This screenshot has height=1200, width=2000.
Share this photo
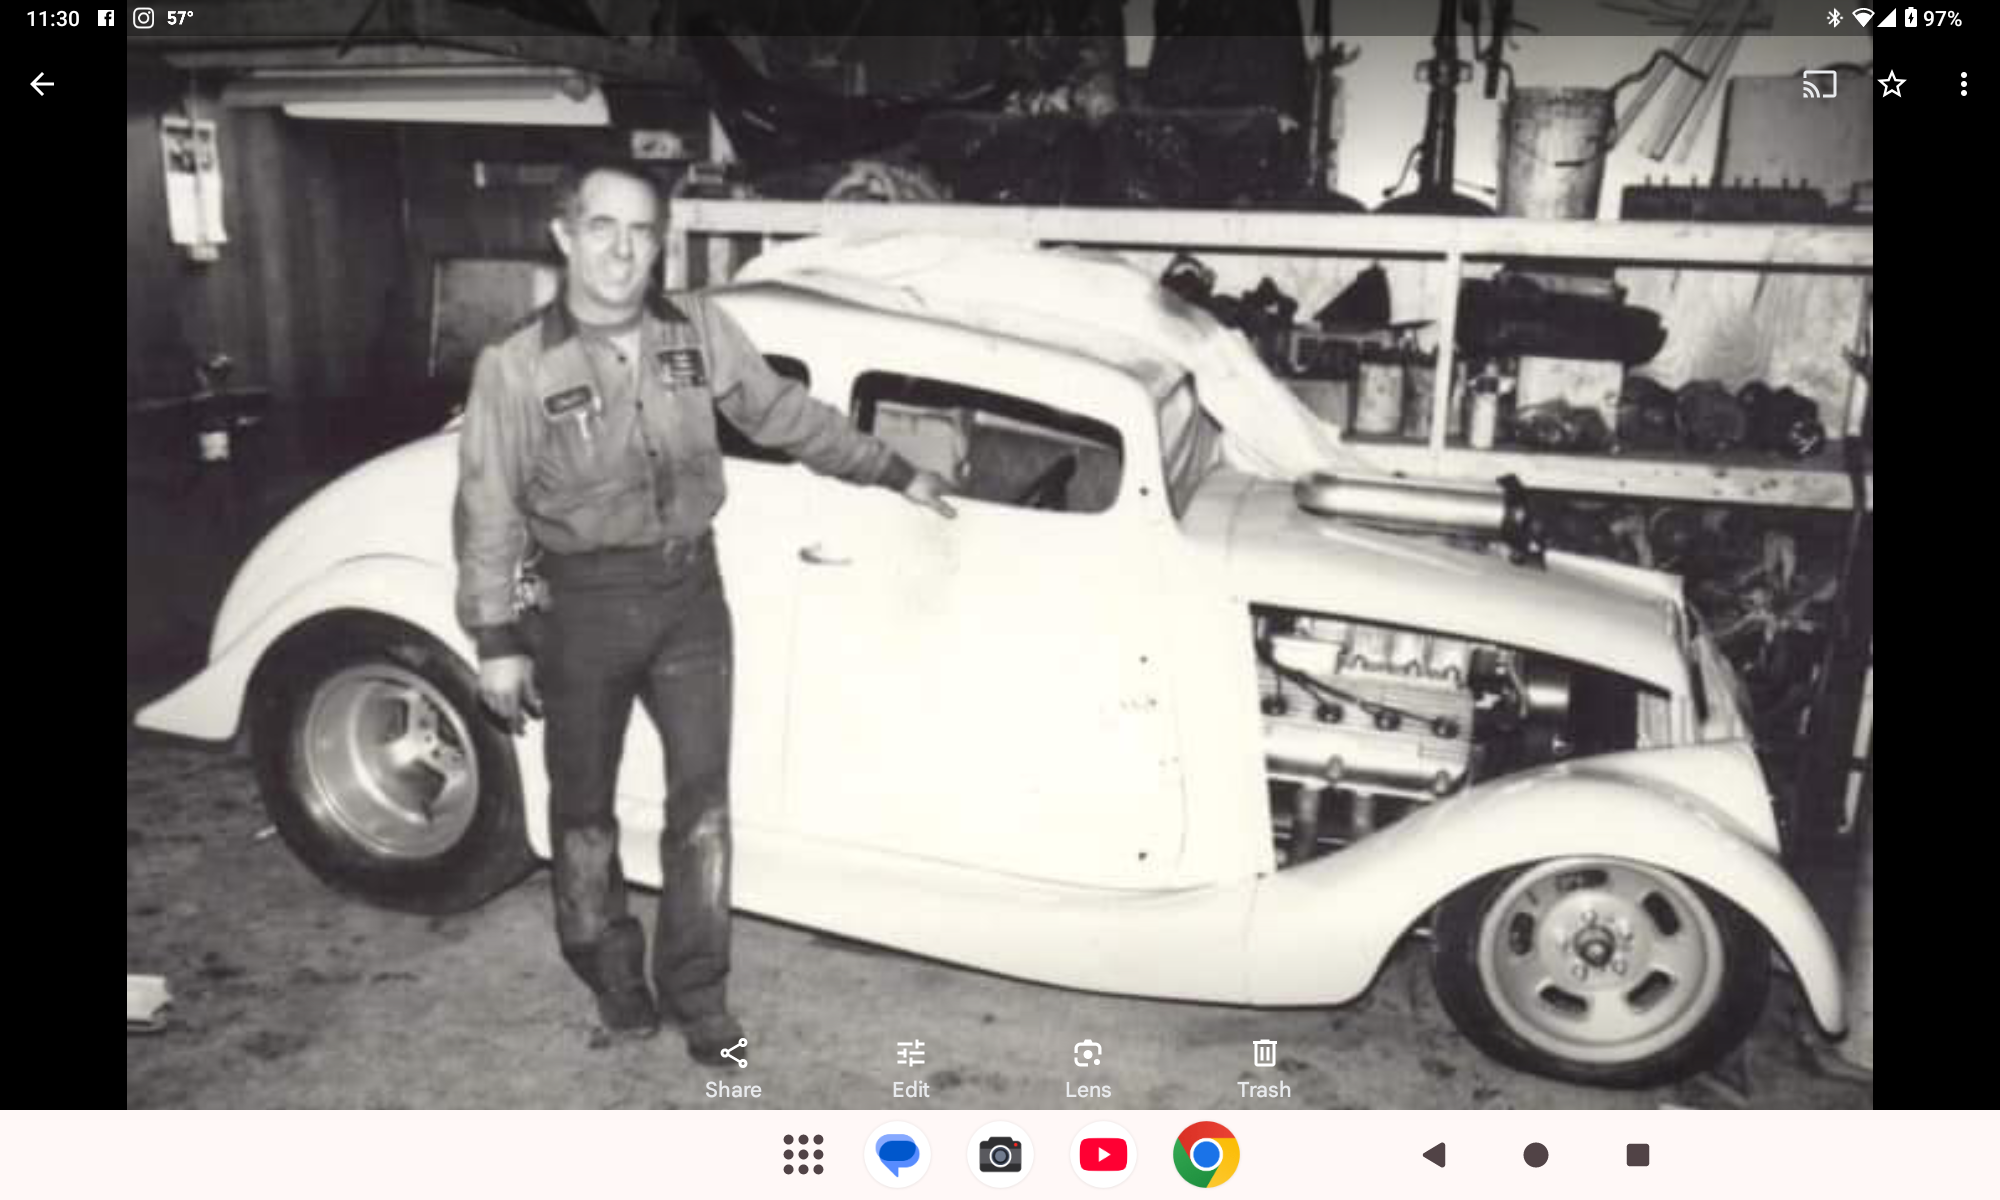pyautogui.click(x=733, y=1068)
